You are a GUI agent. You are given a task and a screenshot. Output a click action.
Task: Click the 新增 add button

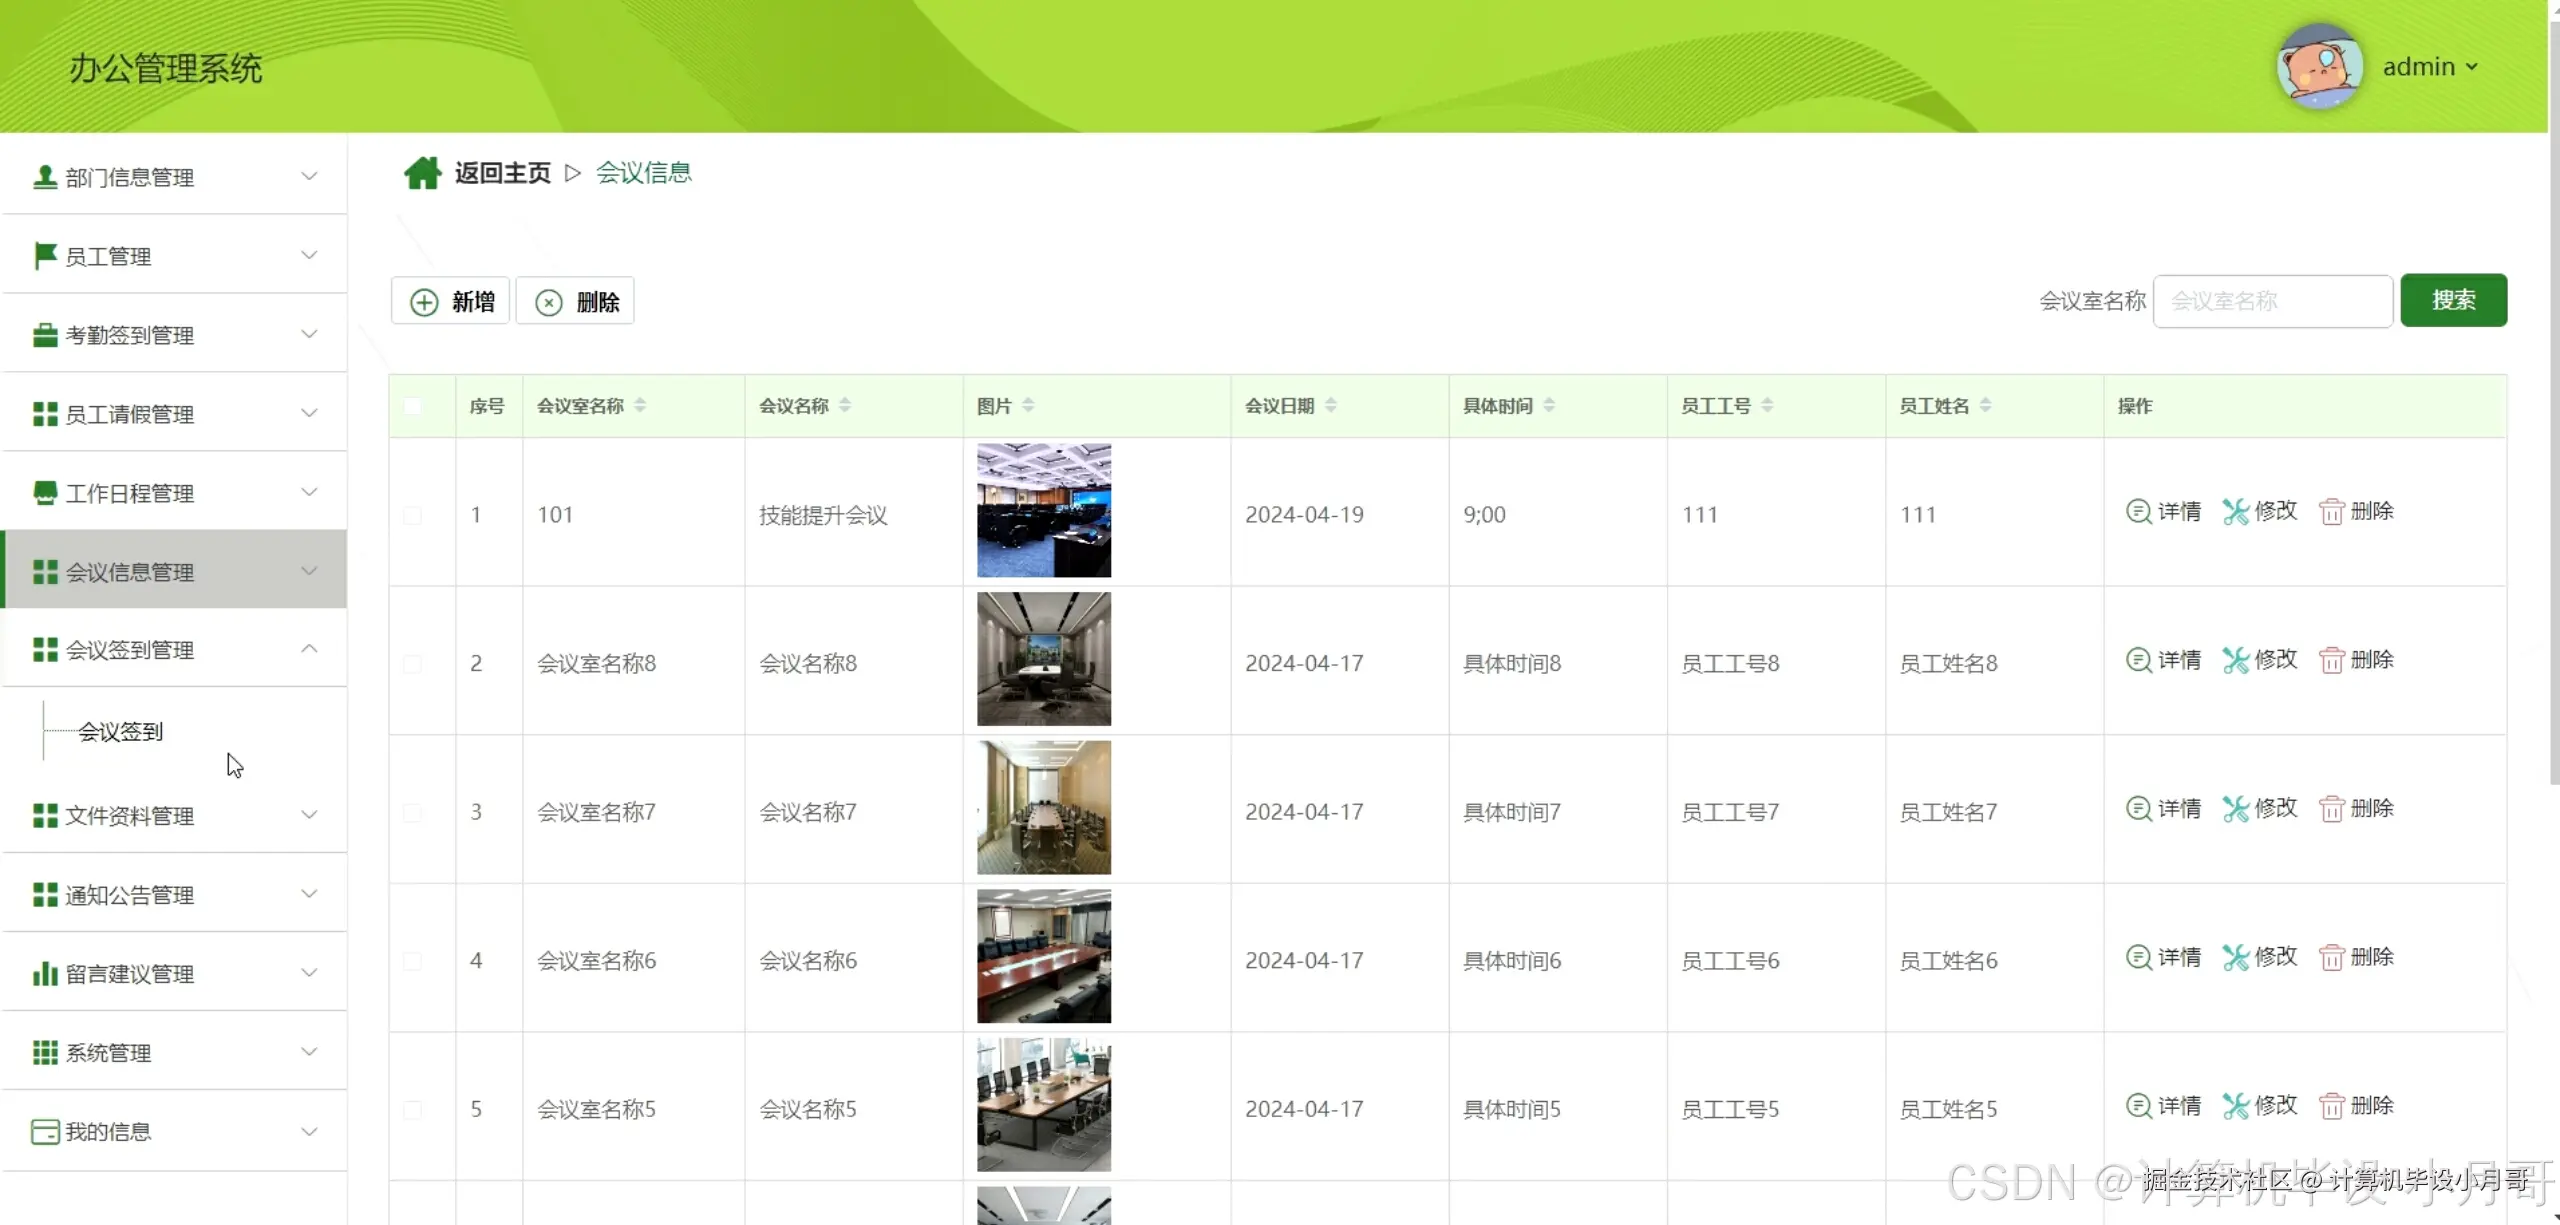(x=452, y=301)
